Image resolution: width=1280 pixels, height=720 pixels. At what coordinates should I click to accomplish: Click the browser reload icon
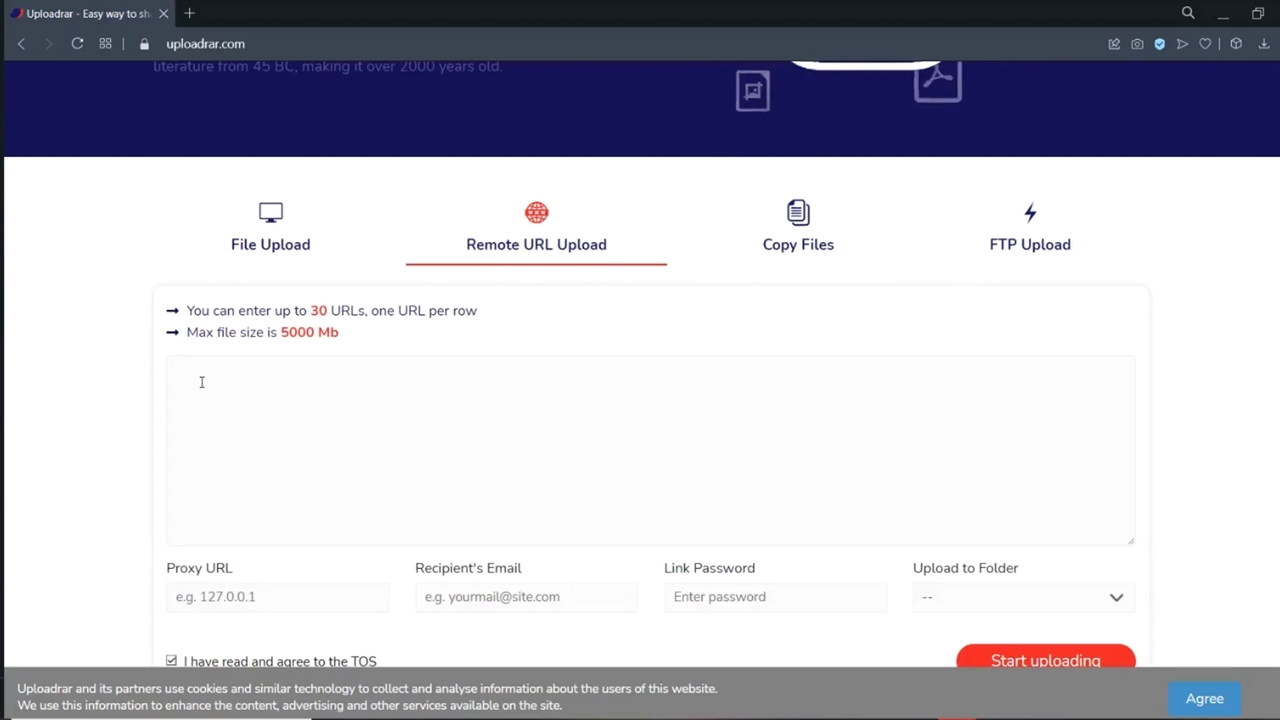pyautogui.click(x=77, y=44)
